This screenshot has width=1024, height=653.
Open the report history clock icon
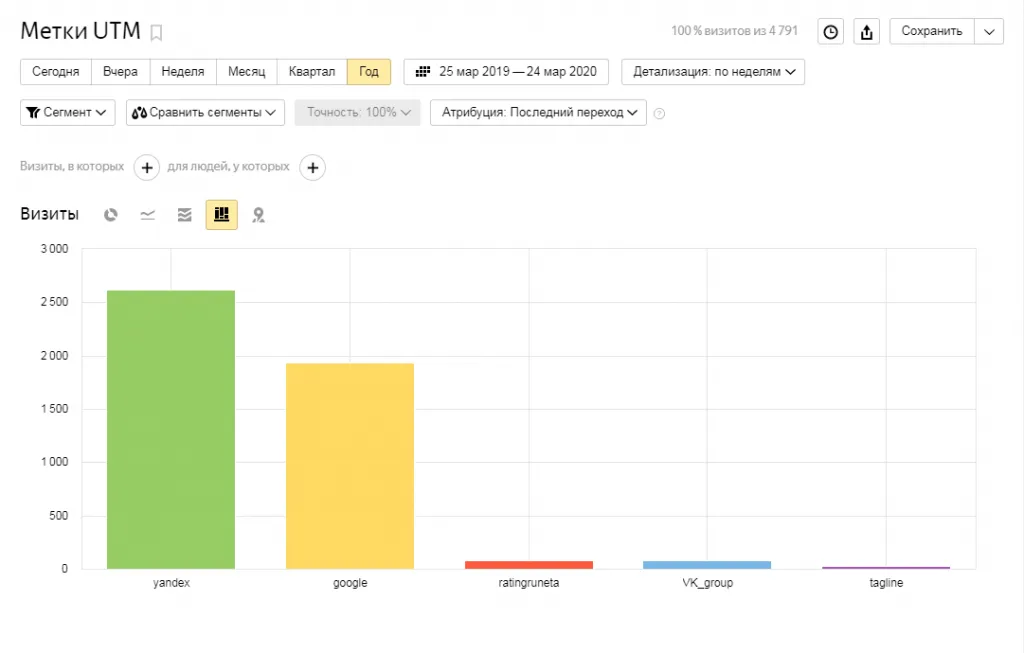click(x=831, y=31)
